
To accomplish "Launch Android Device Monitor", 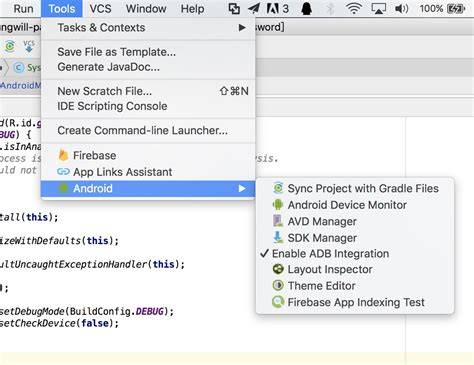I will click(355, 205).
